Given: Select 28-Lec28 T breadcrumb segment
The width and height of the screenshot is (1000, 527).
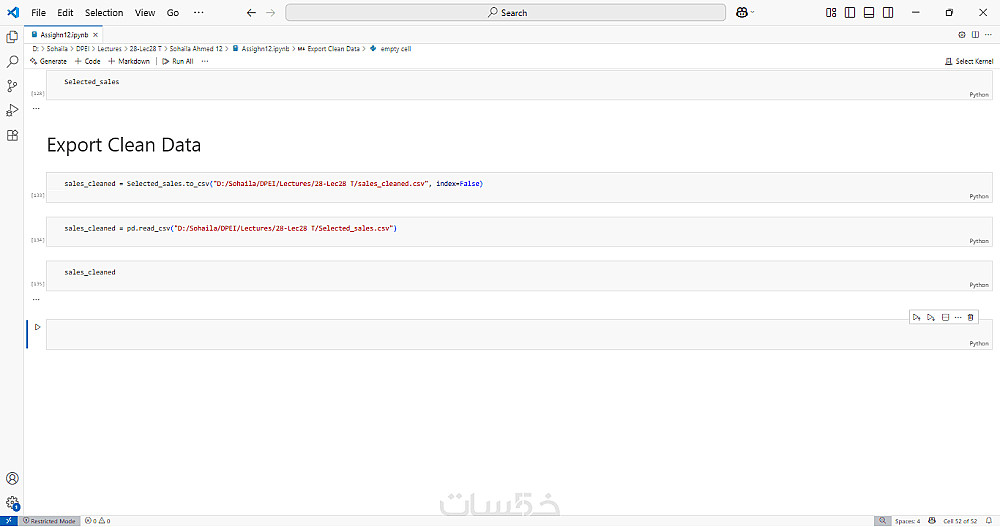Looking at the screenshot, I should tap(145, 48).
